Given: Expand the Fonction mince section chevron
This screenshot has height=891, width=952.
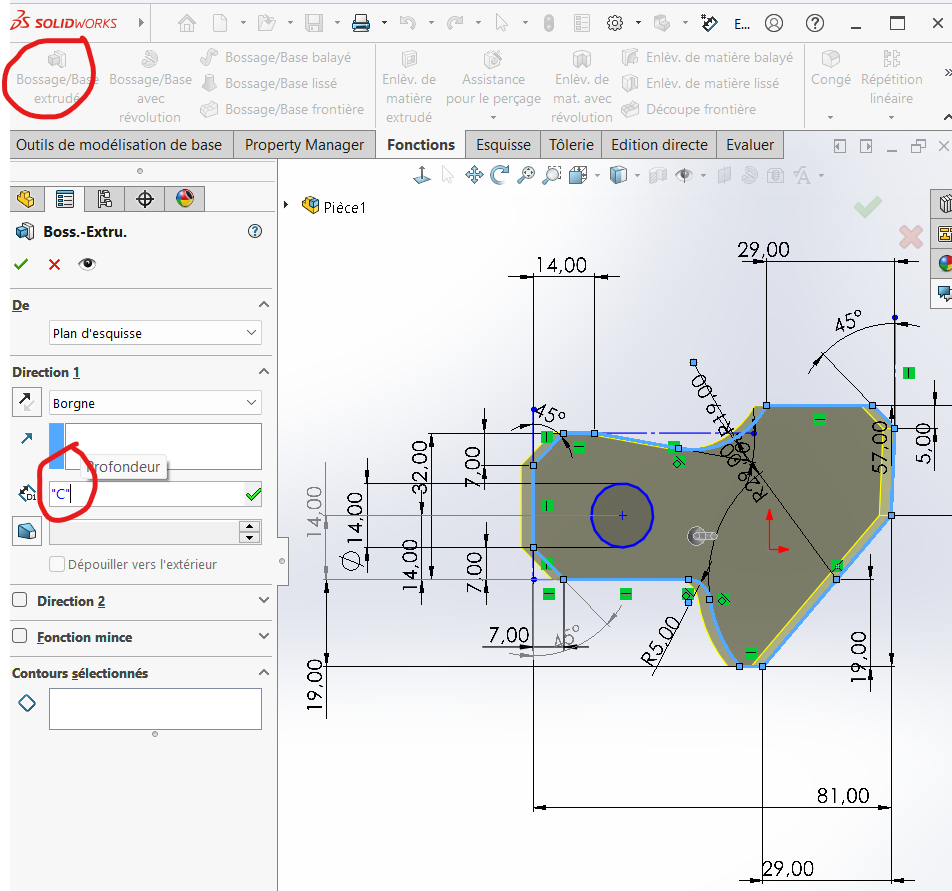Looking at the screenshot, I should 264,636.
